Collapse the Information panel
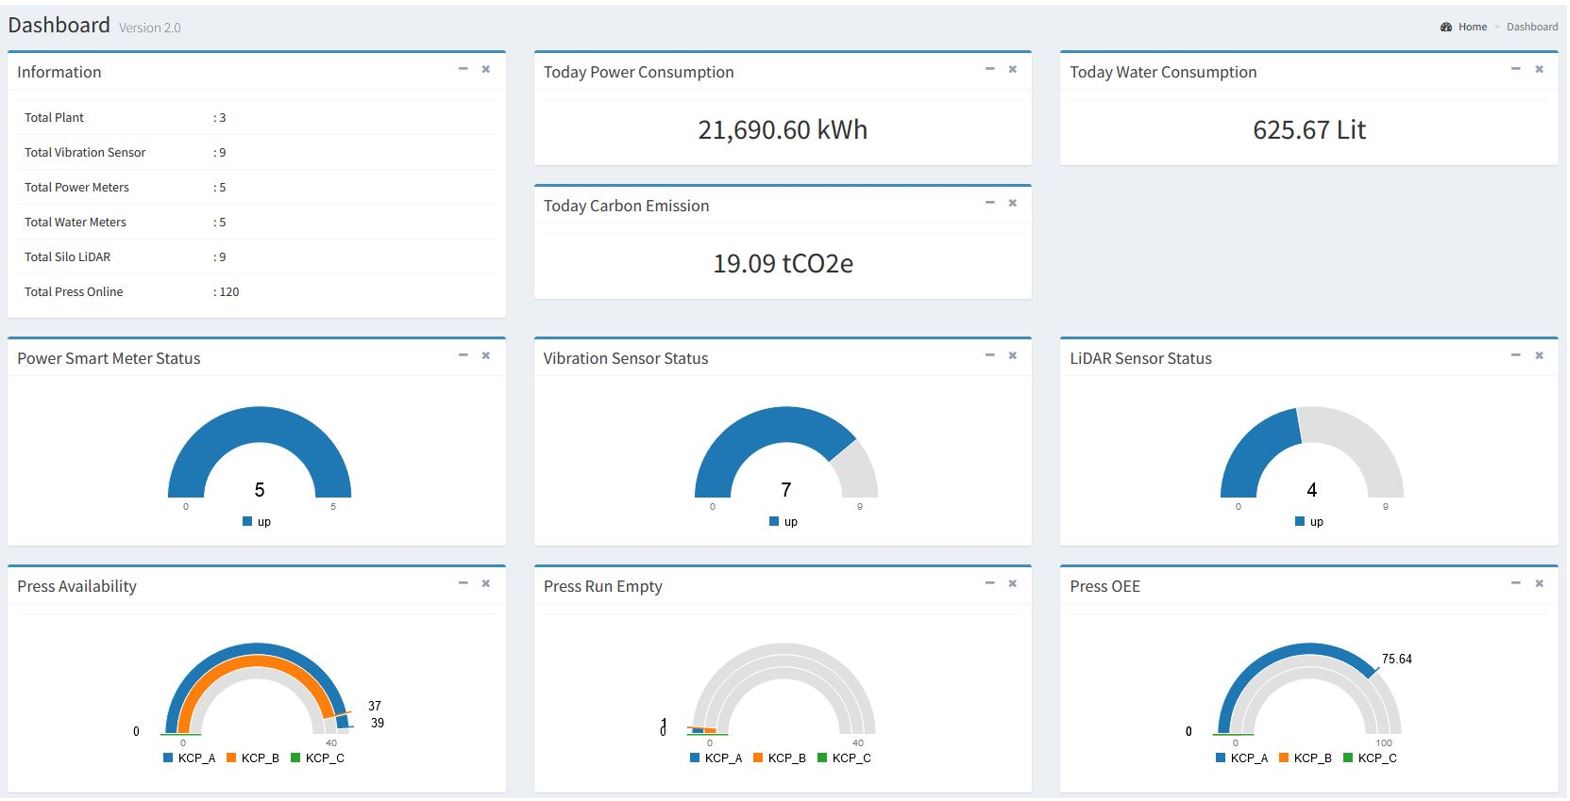Viewport: 1570px width, 801px height. [x=463, y=69]
